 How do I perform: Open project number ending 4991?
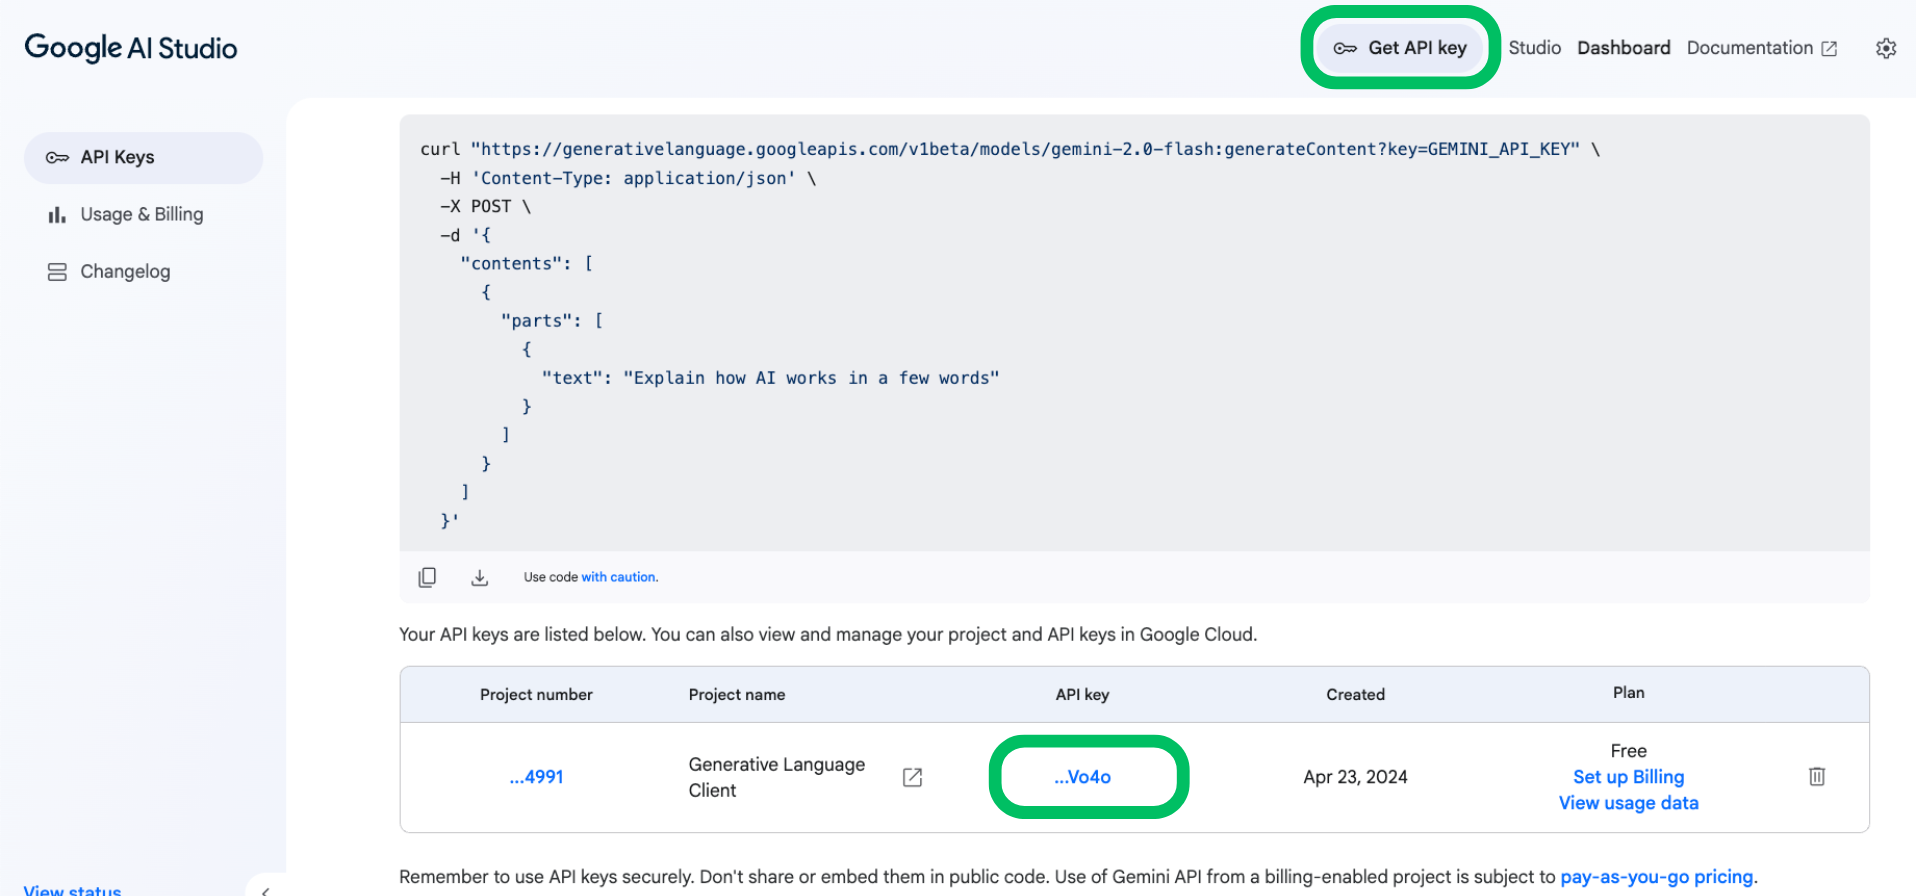(x=536, y=777)
